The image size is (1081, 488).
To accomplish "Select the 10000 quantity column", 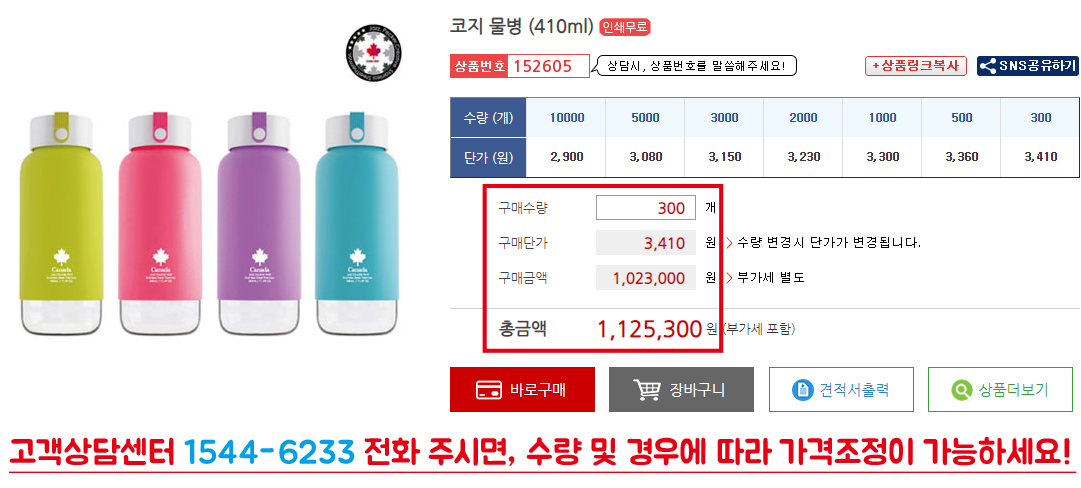I will pos(567,118).
